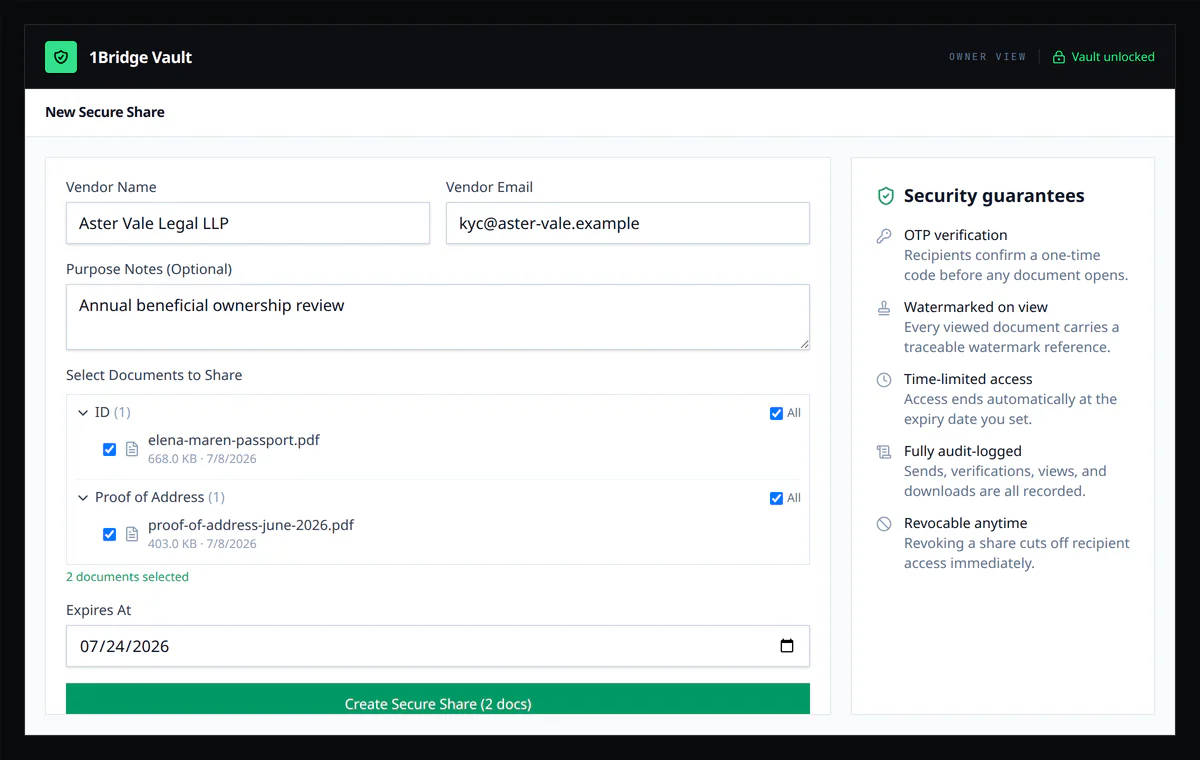Image resolution: width=1200 pixels, height=760 pixels.
Task: Click the Watermarked on view heading text
Action: pyautogui.click(x=976, y=307)
